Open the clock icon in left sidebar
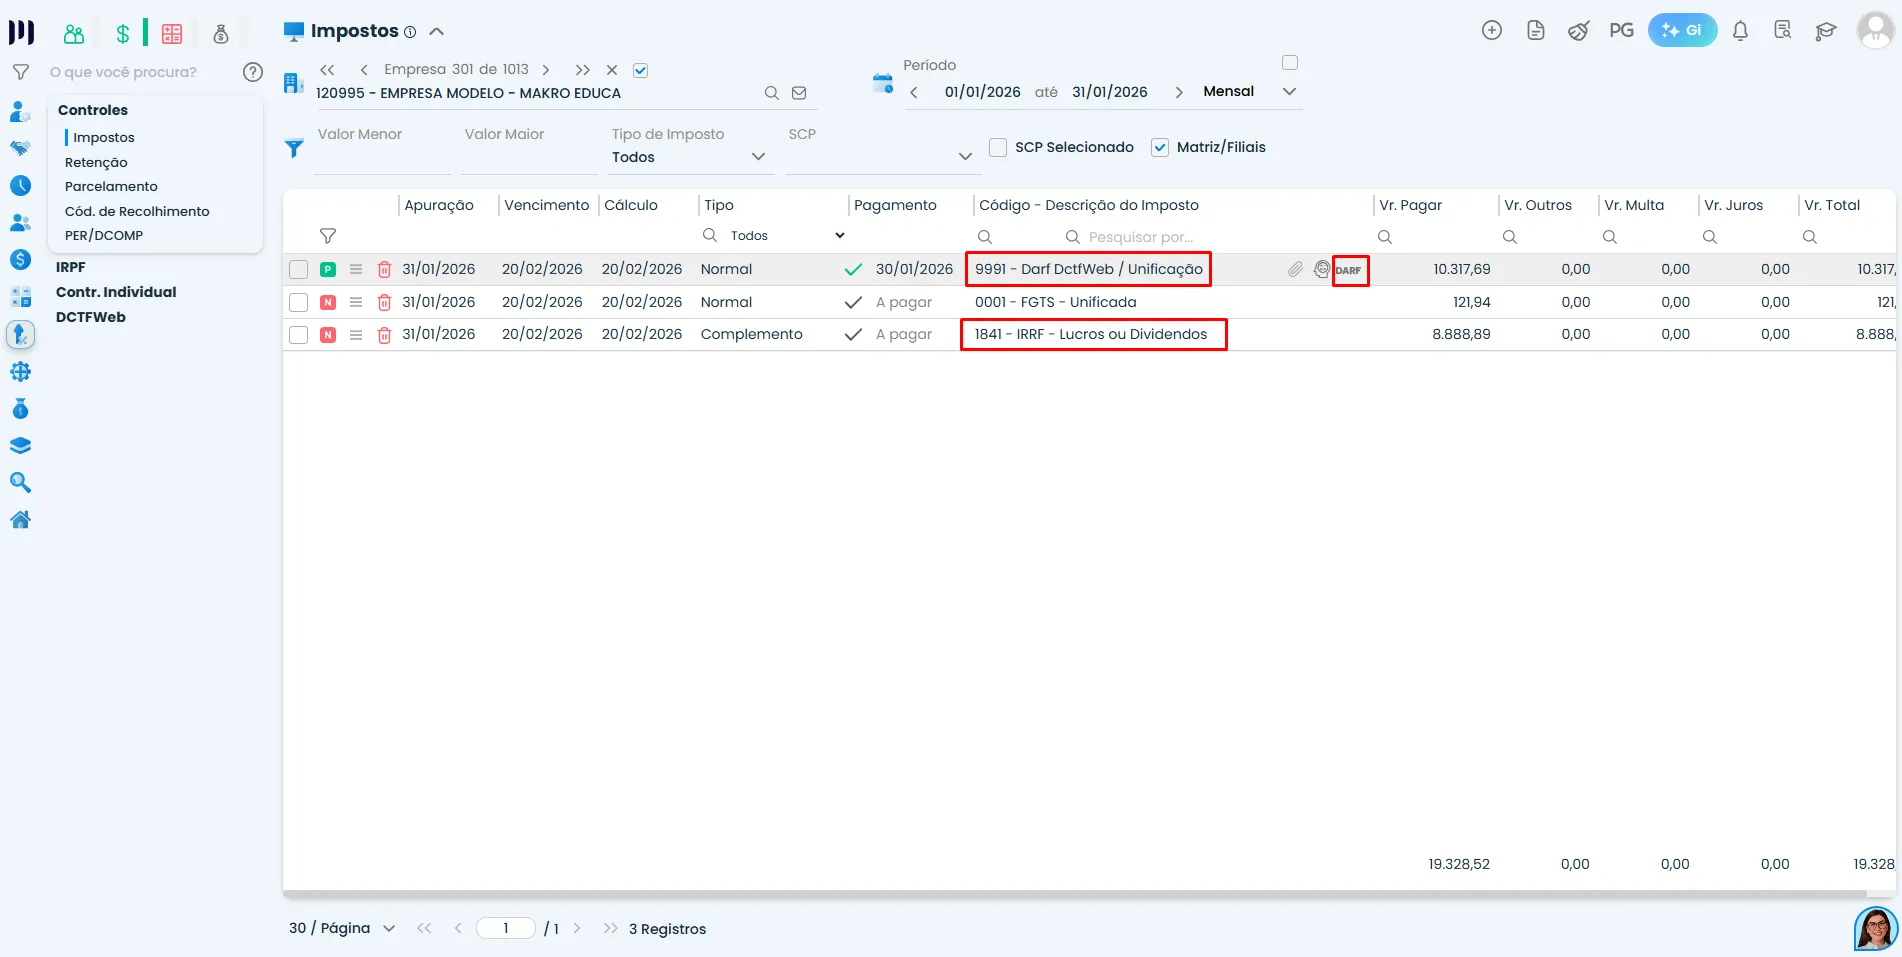 coord(20,185)
